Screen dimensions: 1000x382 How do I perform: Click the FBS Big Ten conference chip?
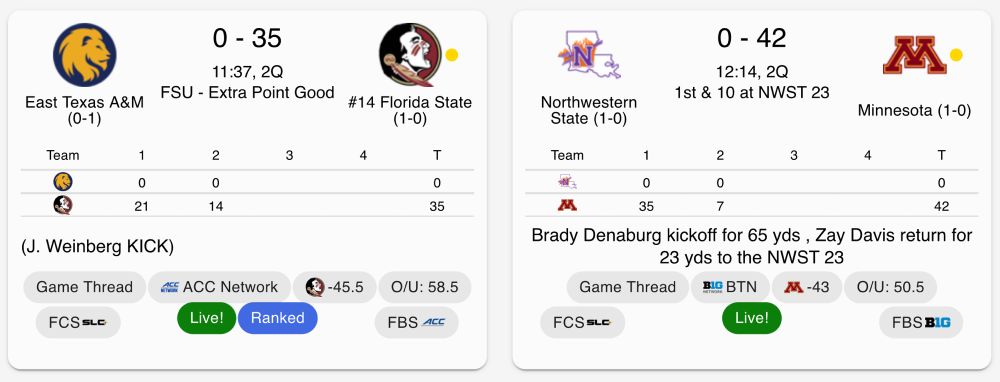pos(921,323)
